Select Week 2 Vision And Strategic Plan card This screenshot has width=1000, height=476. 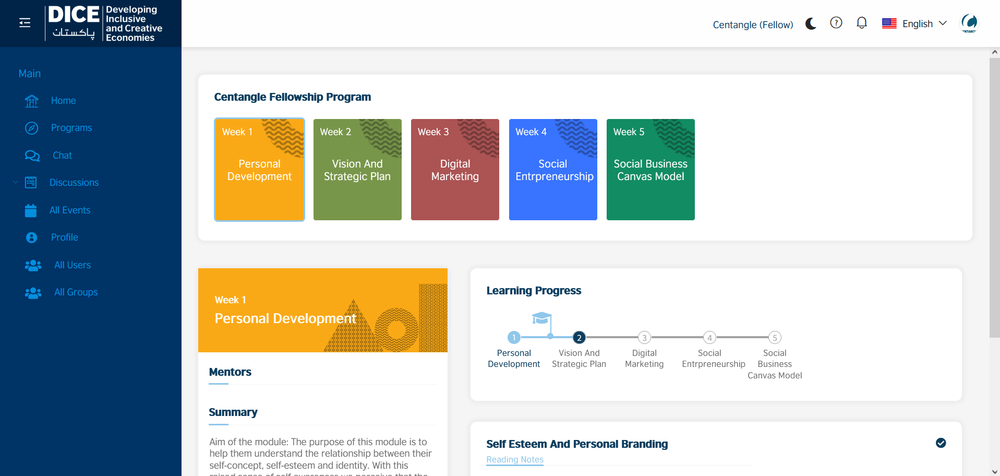[x=357, y=170]
